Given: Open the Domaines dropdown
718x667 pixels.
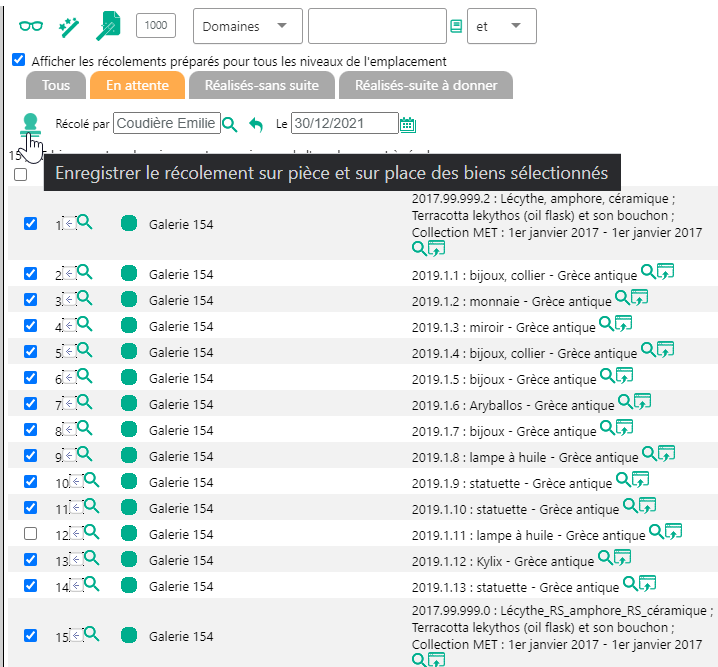Looking at the screenshot, I should (x=246, y=26).
